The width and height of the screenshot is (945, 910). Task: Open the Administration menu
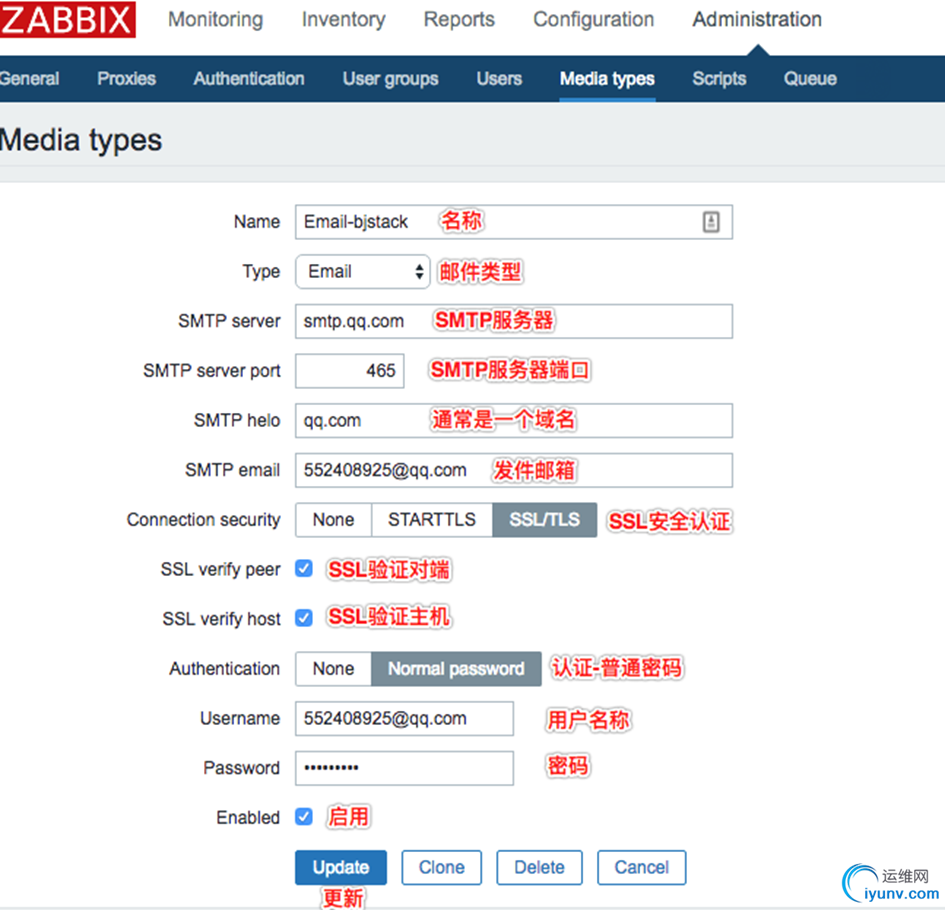[x=757, y=19]
